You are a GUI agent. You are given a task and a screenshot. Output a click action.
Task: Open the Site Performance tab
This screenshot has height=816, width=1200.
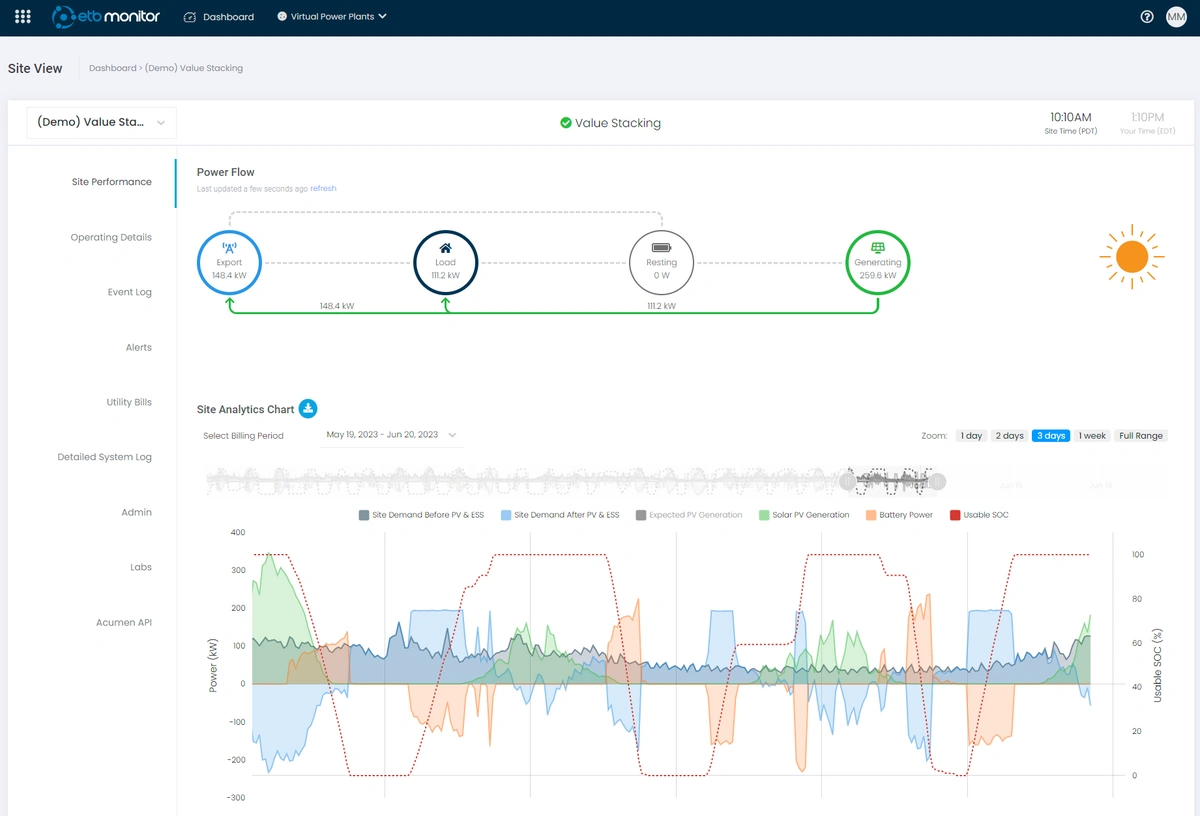[x=112, y=182]
